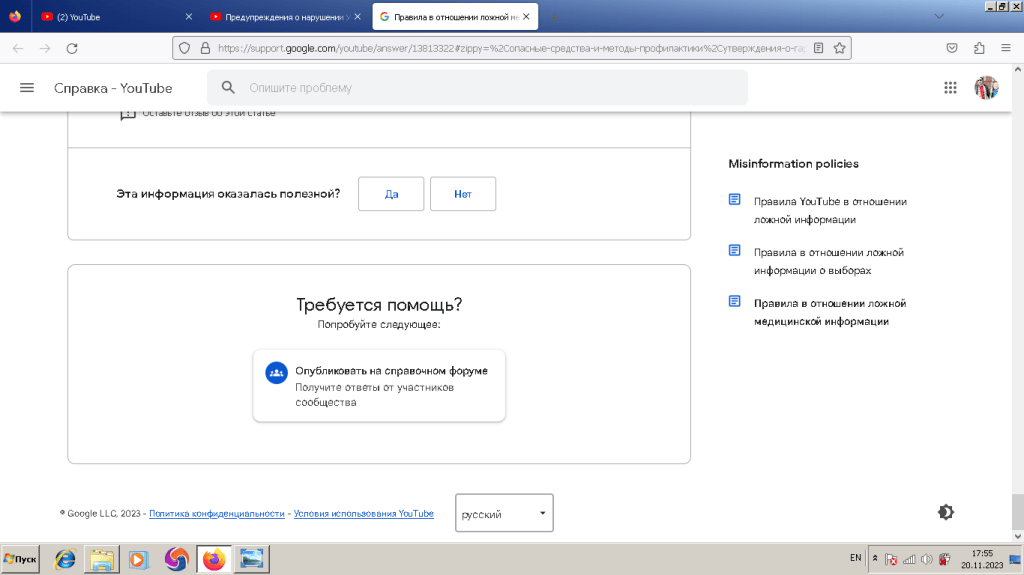Click the Google account avatar
The width and height of the screenshot is (1024, 575).
986,88
